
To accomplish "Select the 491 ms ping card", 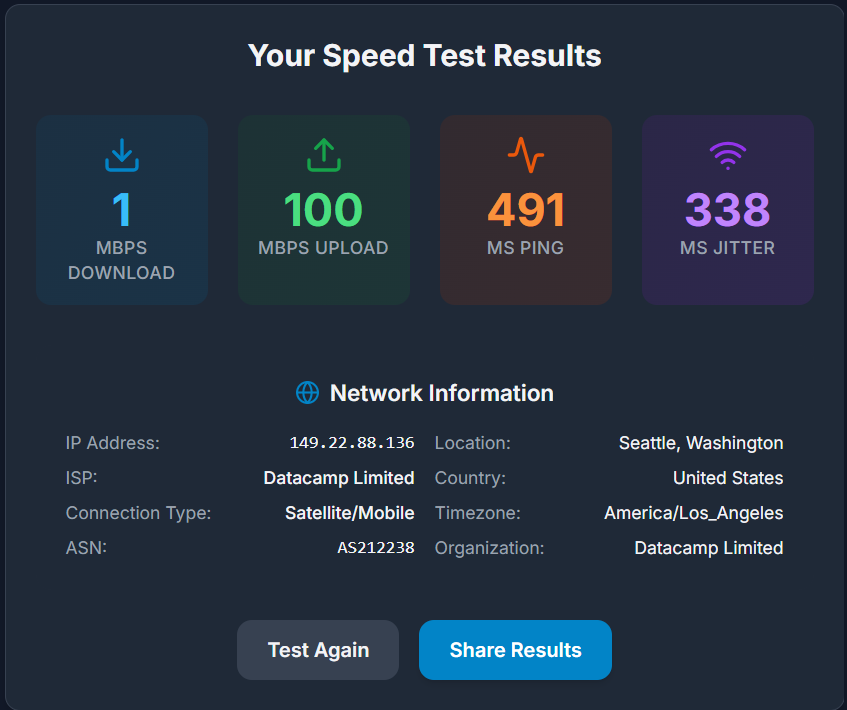I will (x=526, y=210).
